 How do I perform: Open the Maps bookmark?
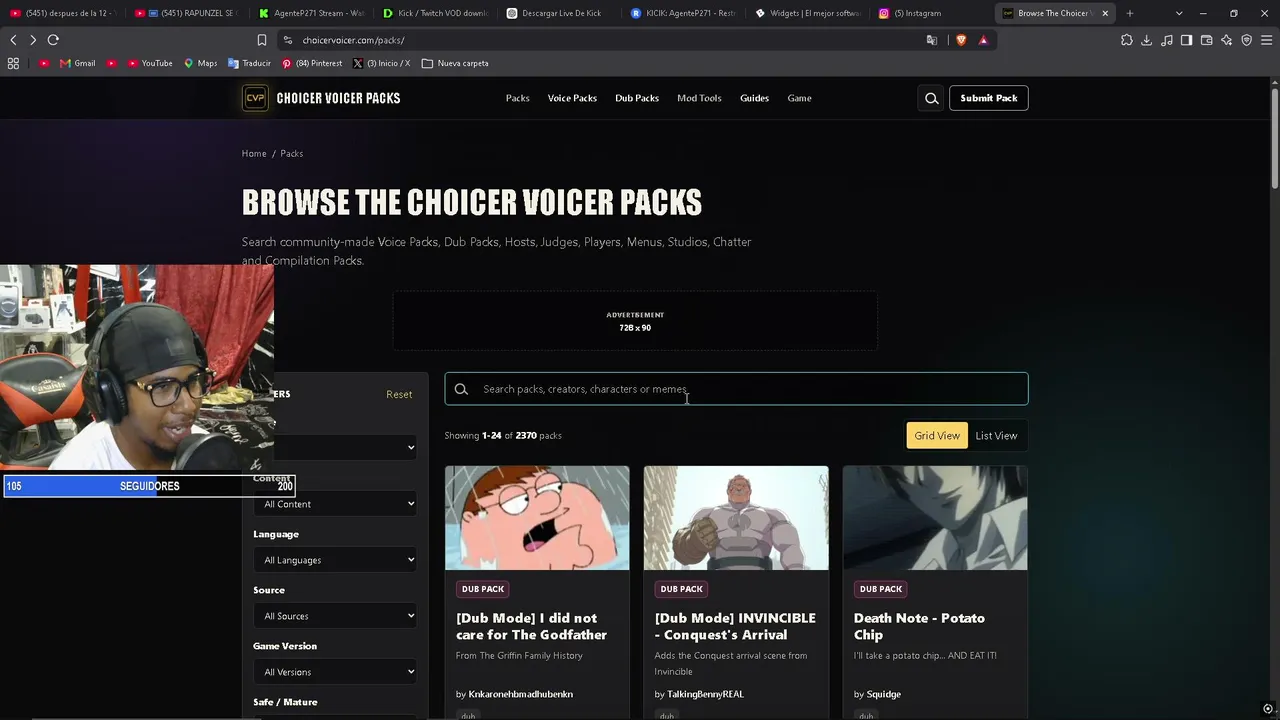[x=200, y=63]
